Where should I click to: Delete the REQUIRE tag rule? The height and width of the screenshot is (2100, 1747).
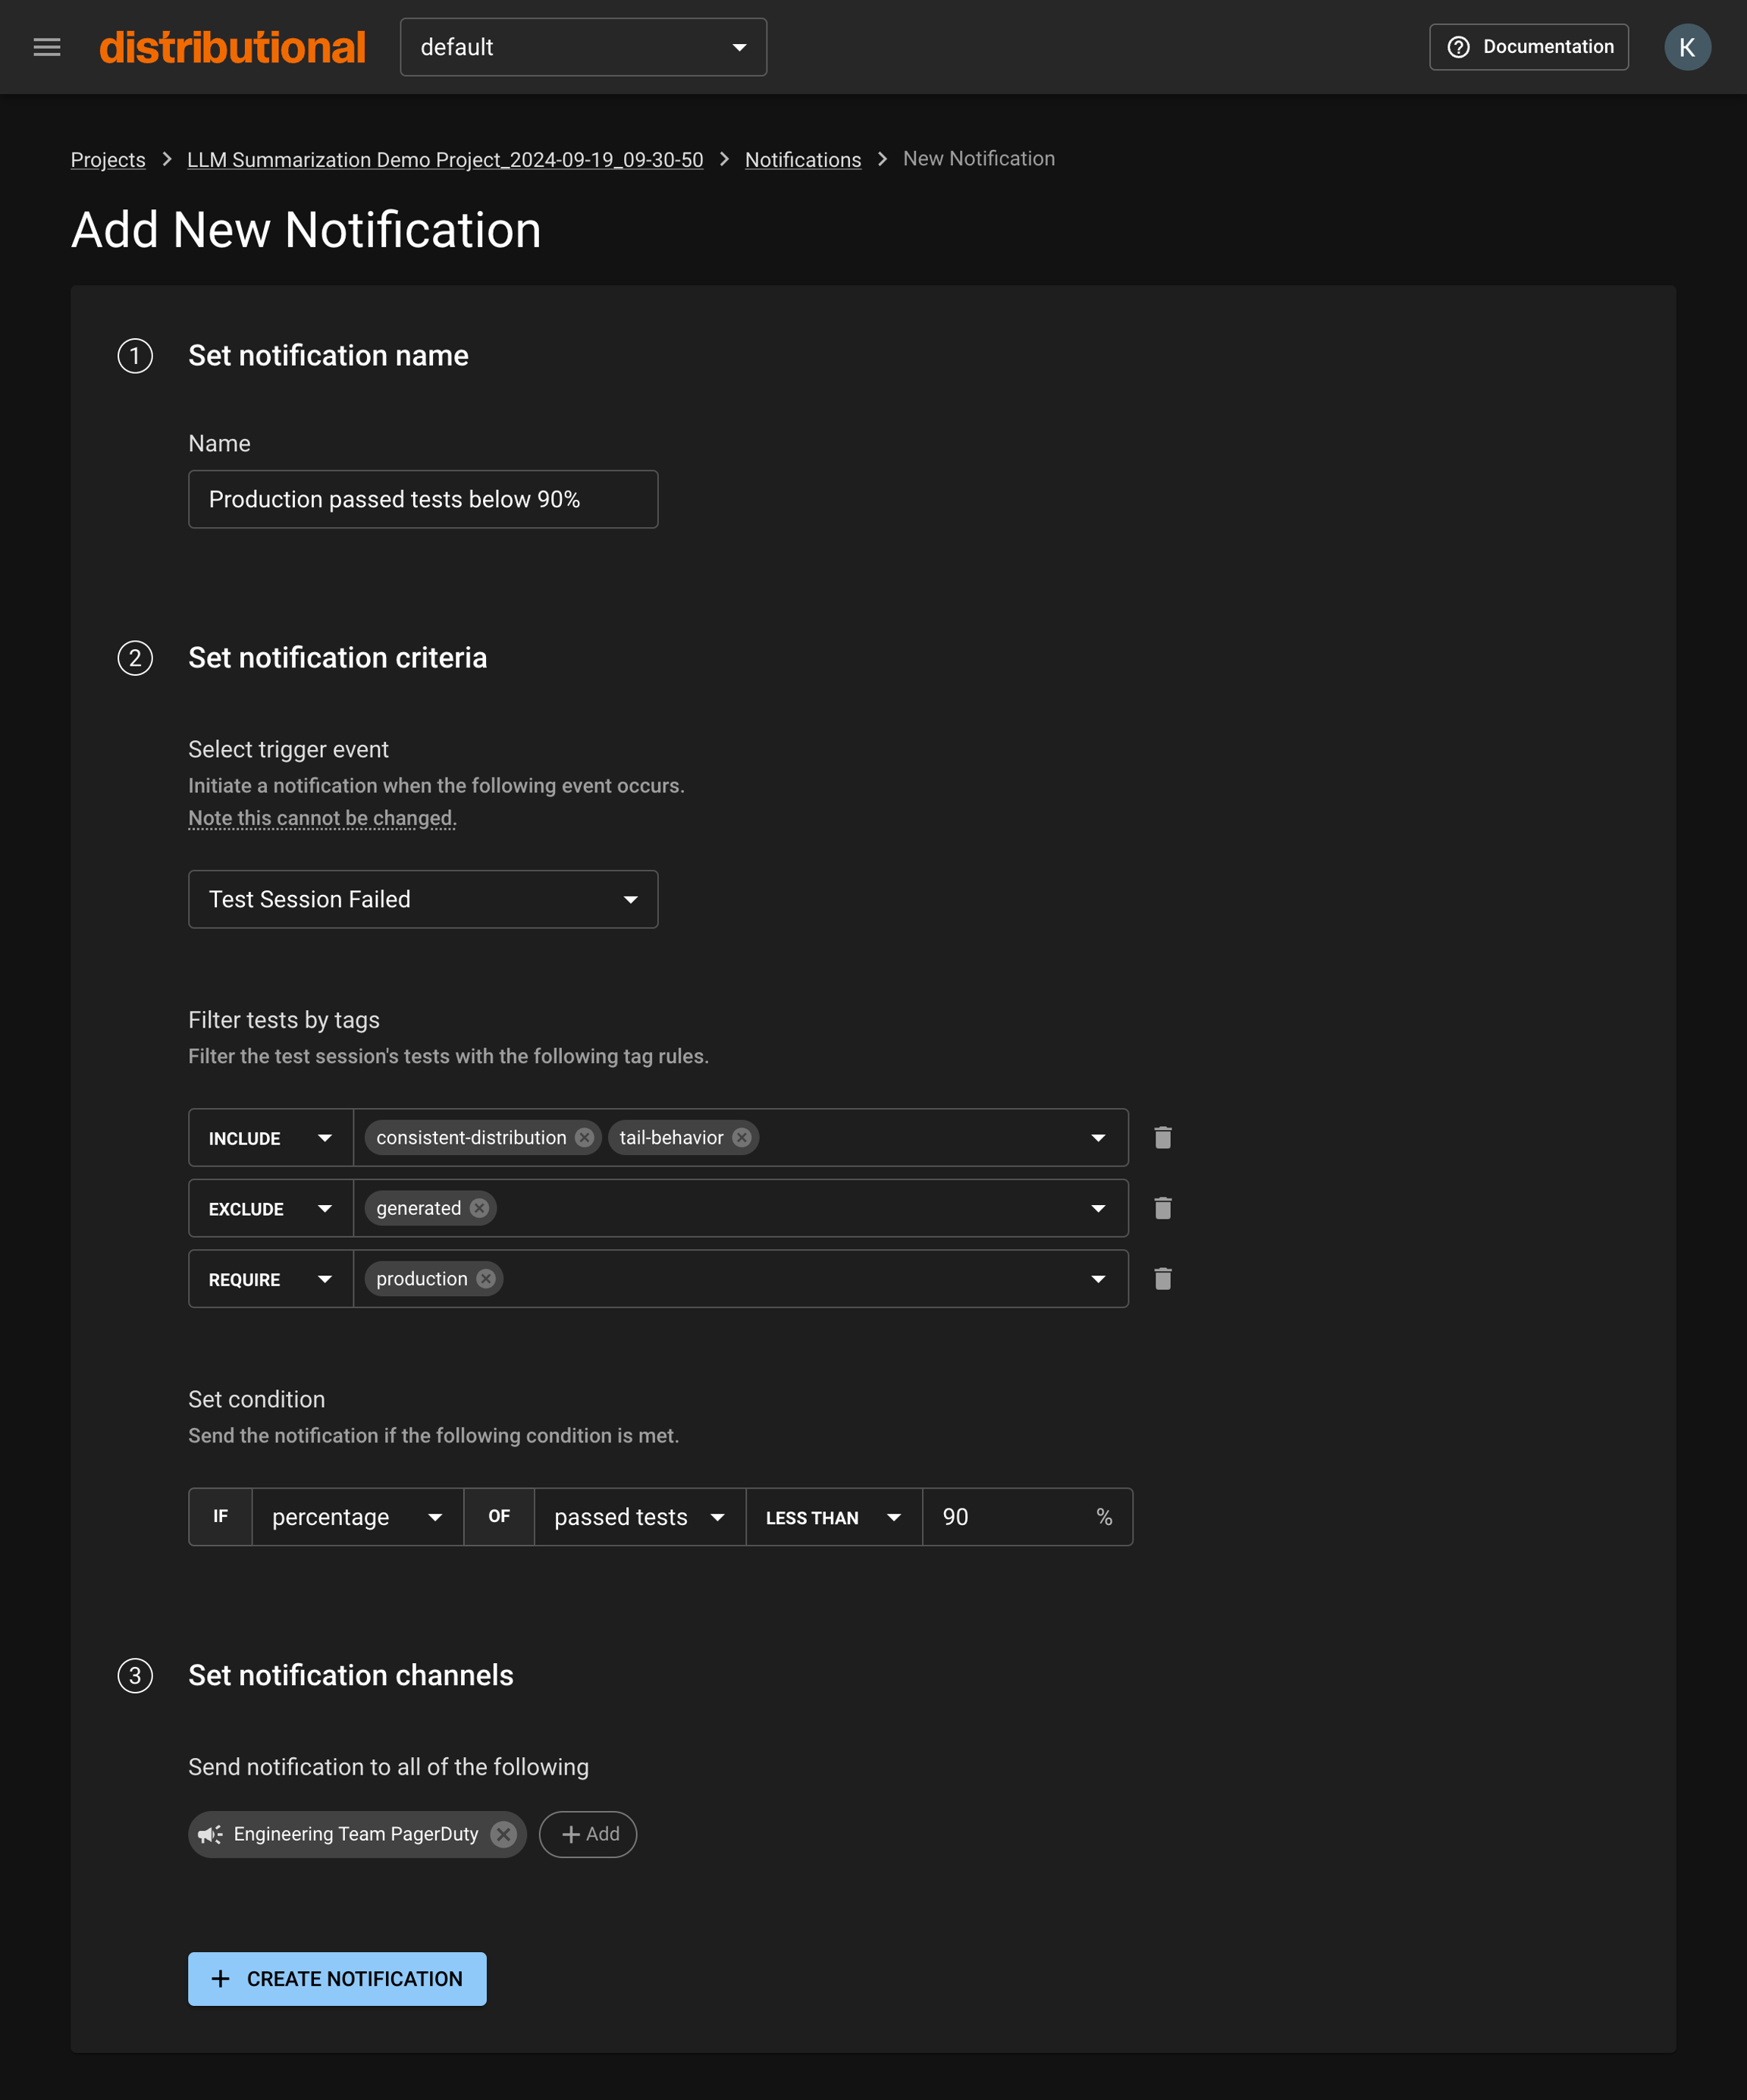click(1162, 1279)
